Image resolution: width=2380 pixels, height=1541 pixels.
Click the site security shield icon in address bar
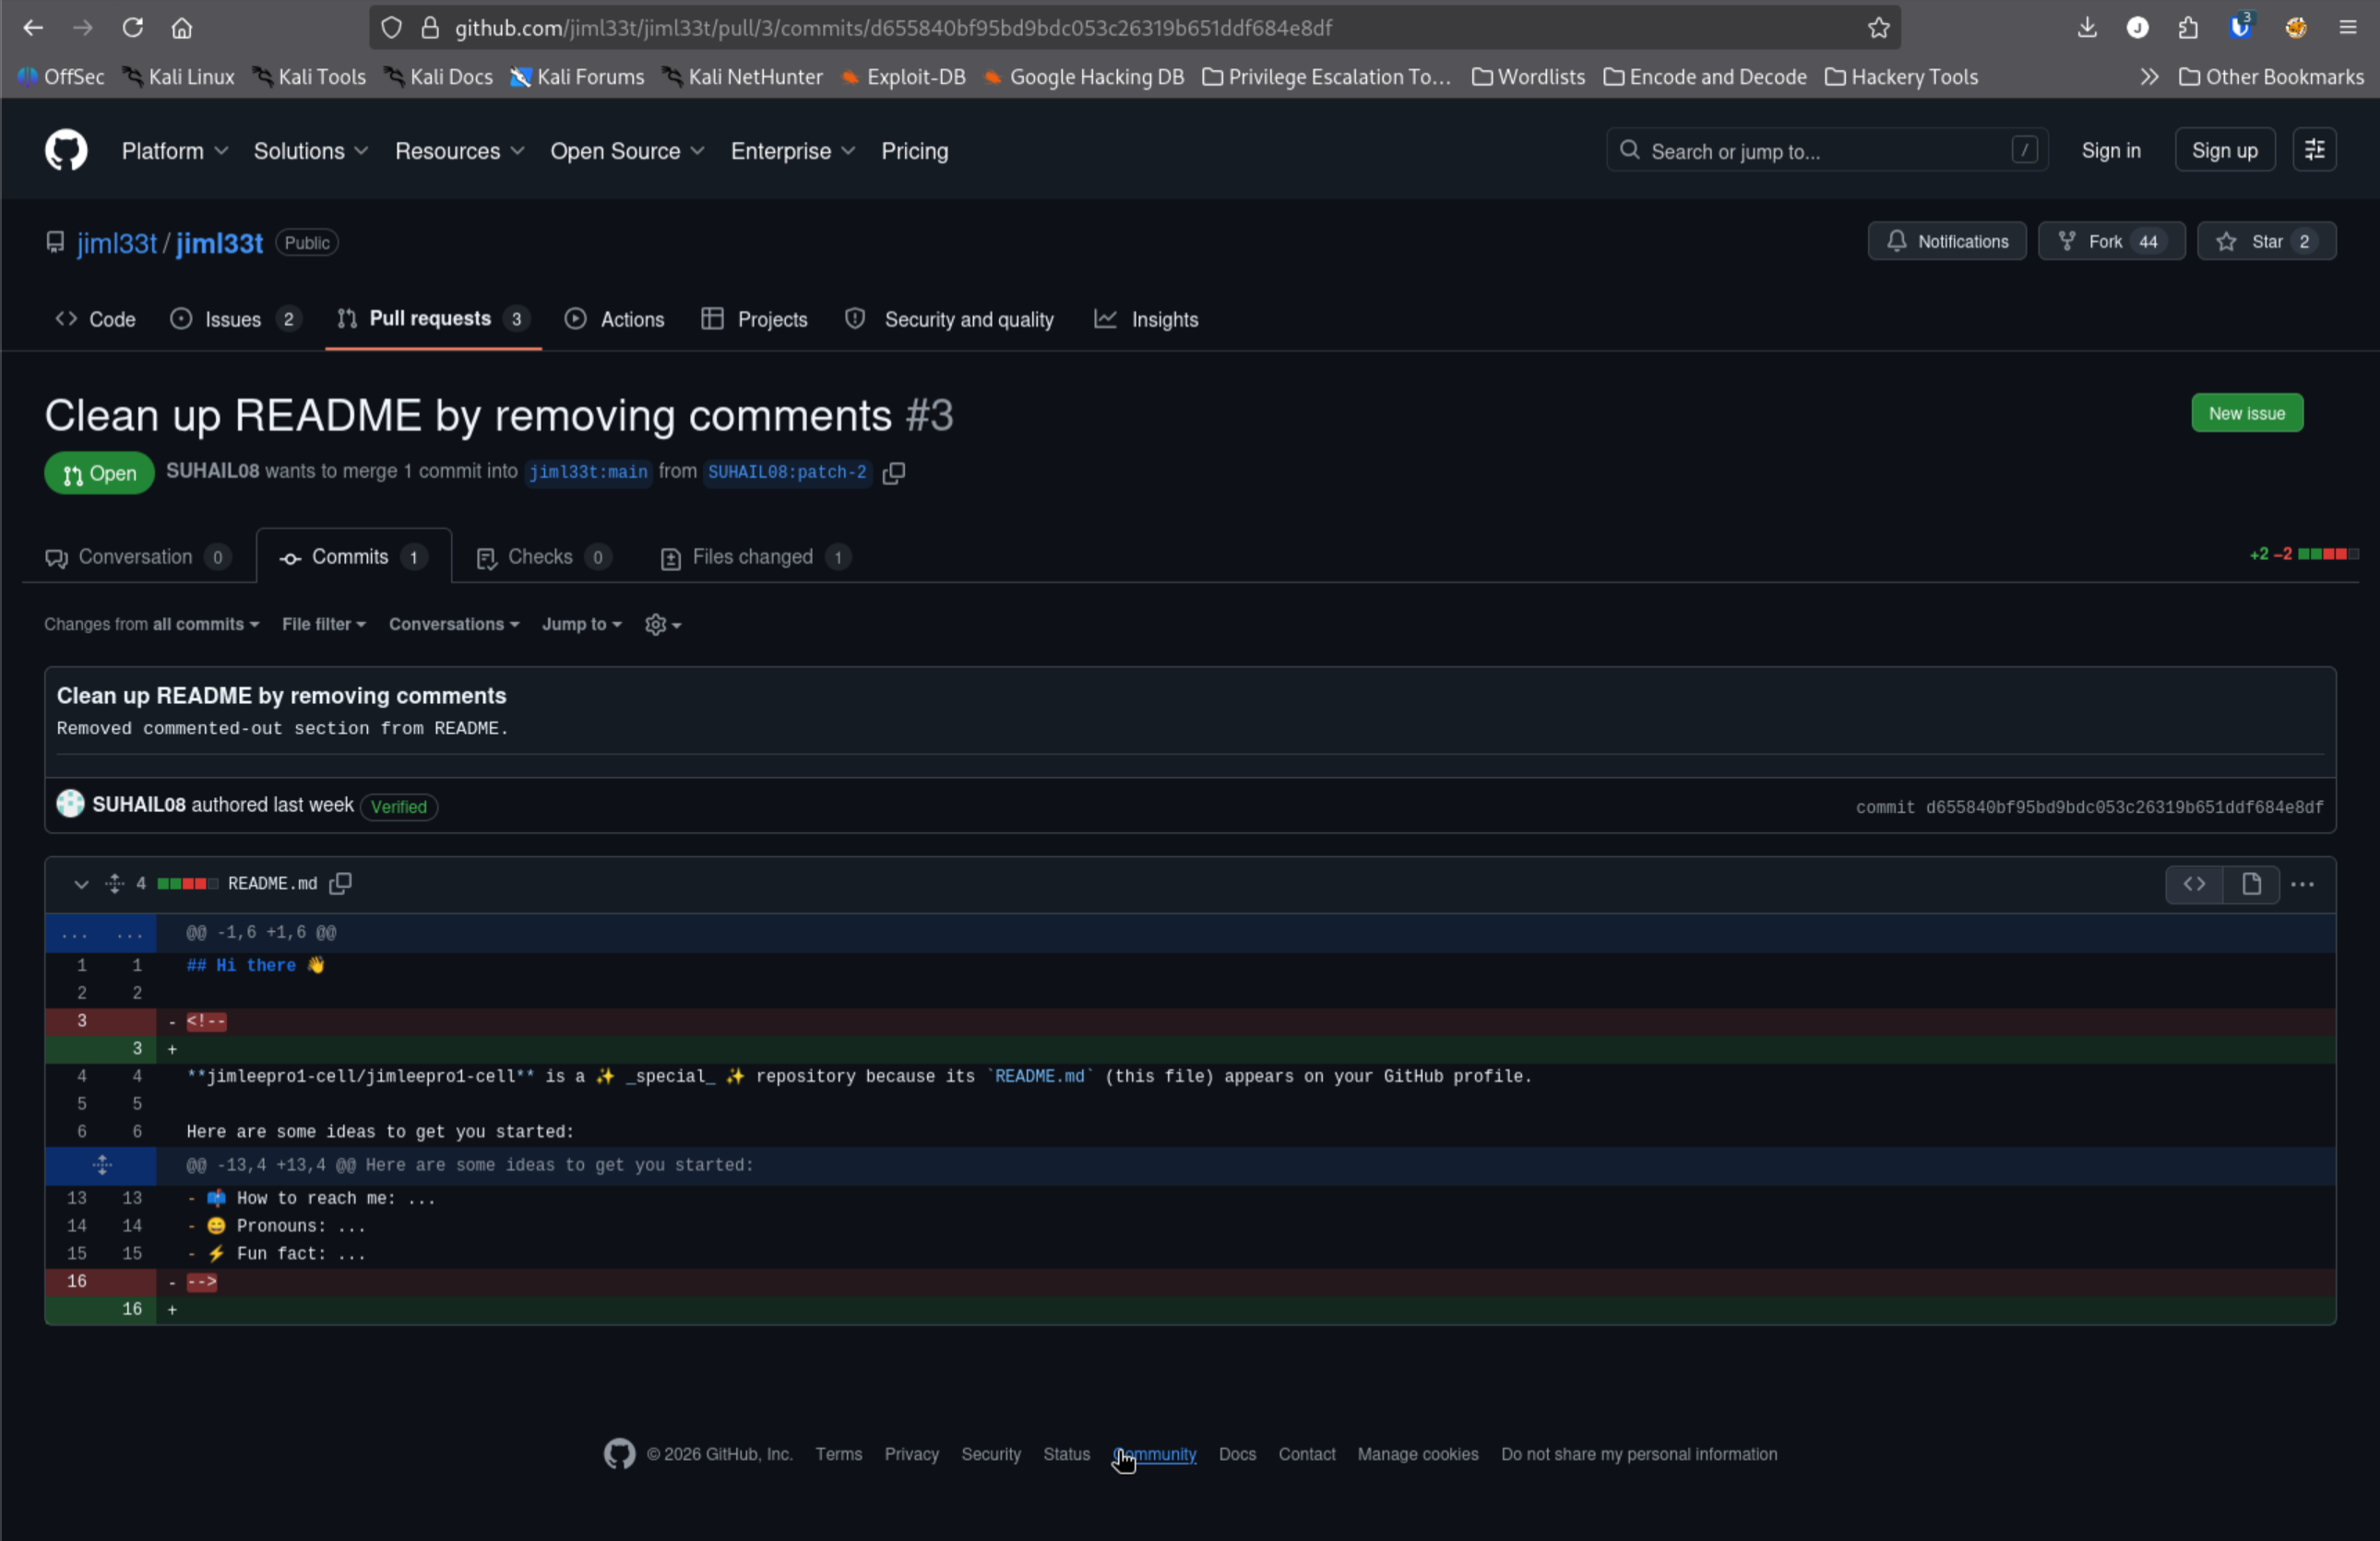391,28
